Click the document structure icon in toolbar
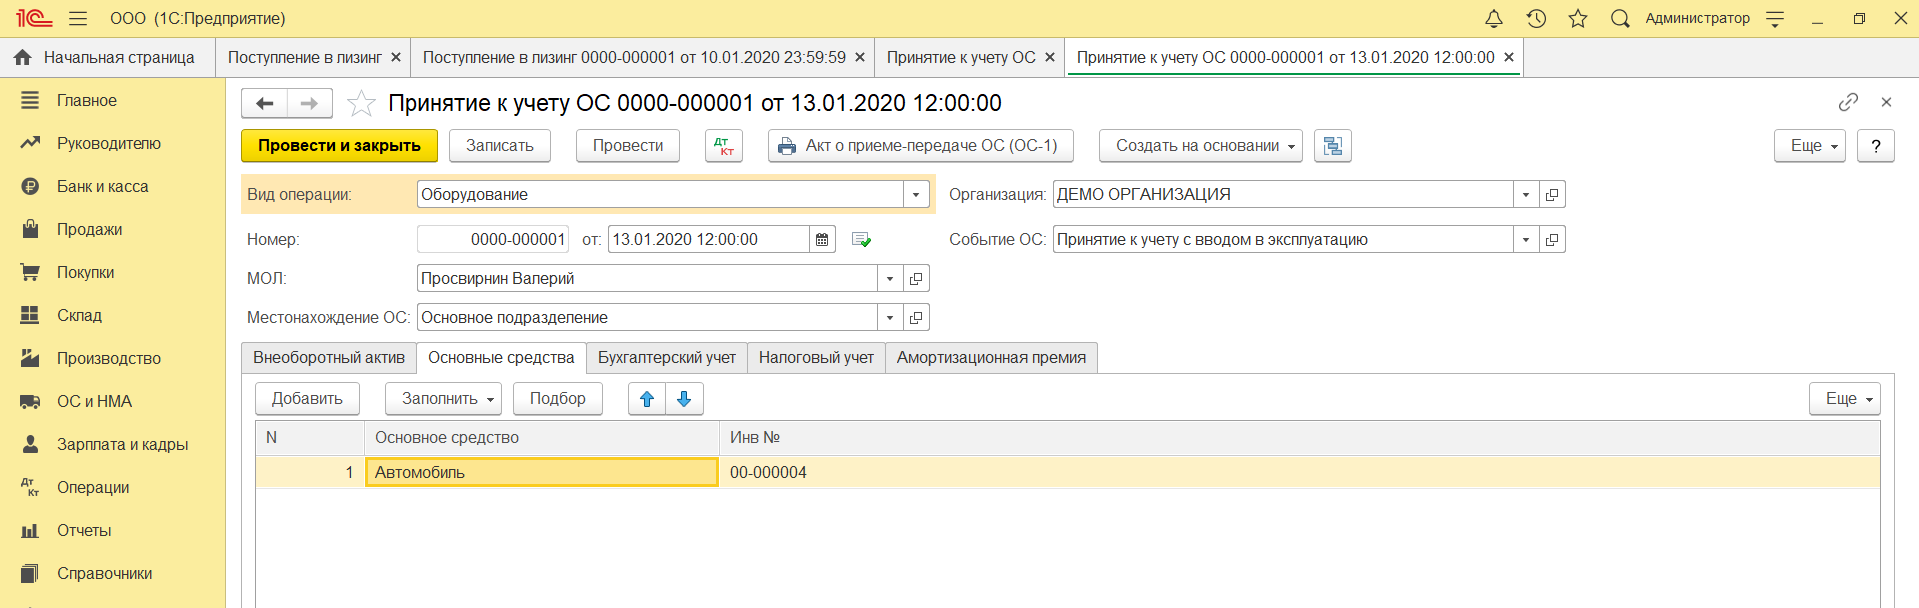 pyautogui.click(x=1332, y=146)
